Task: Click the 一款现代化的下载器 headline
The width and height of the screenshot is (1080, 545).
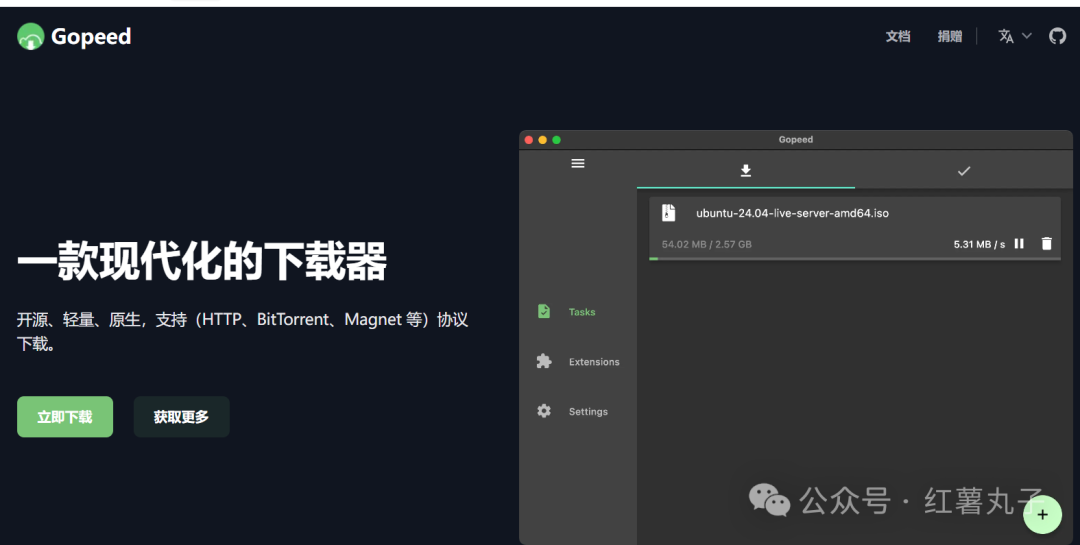Action: [x=202, y=261]
